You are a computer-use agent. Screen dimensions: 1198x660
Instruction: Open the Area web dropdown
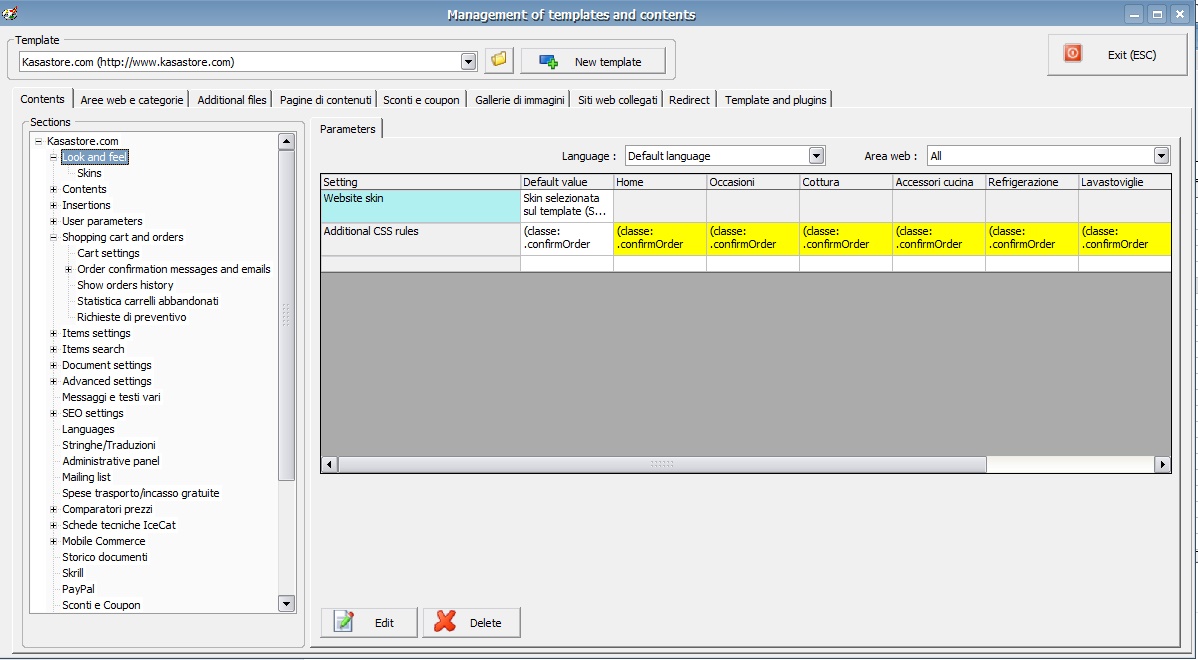coord(1161,156)
